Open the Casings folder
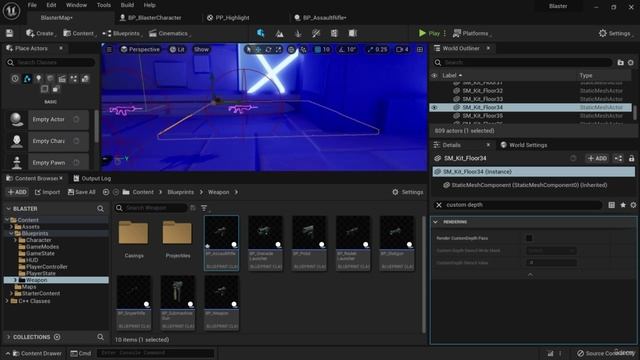Image resolution: width=640 pixels, height=360 pixels. tap(133, 239)
